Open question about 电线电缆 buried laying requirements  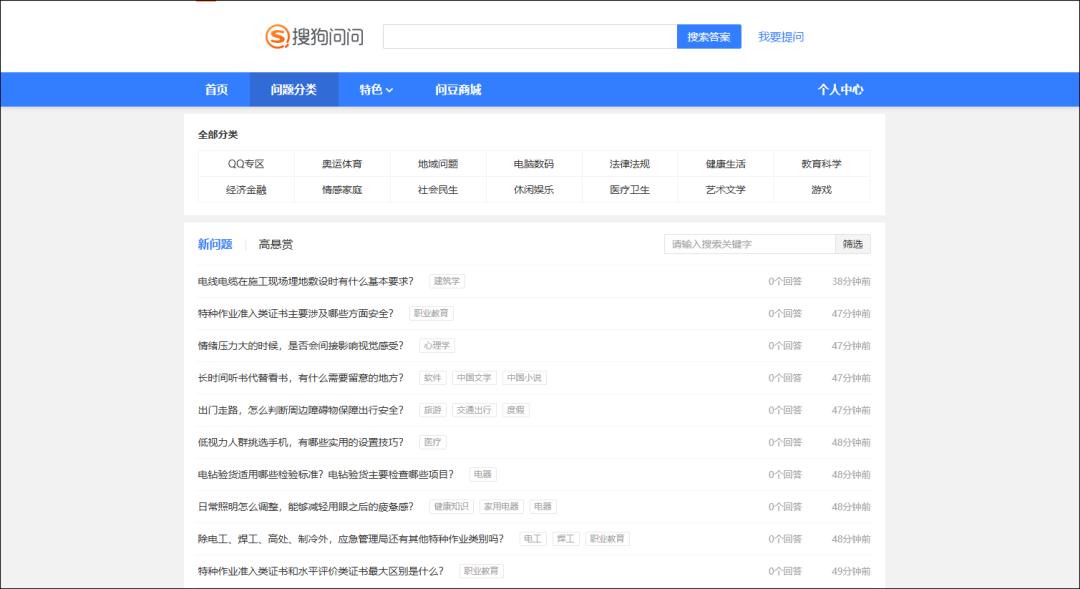(x=306, y=281)
